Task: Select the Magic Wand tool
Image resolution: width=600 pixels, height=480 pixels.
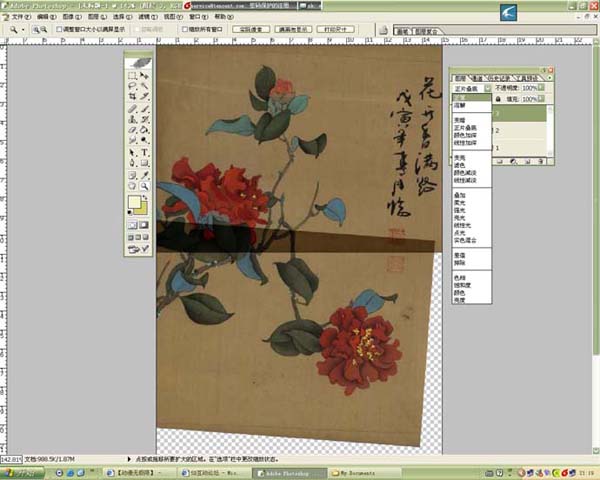Action: click(144, 86)
